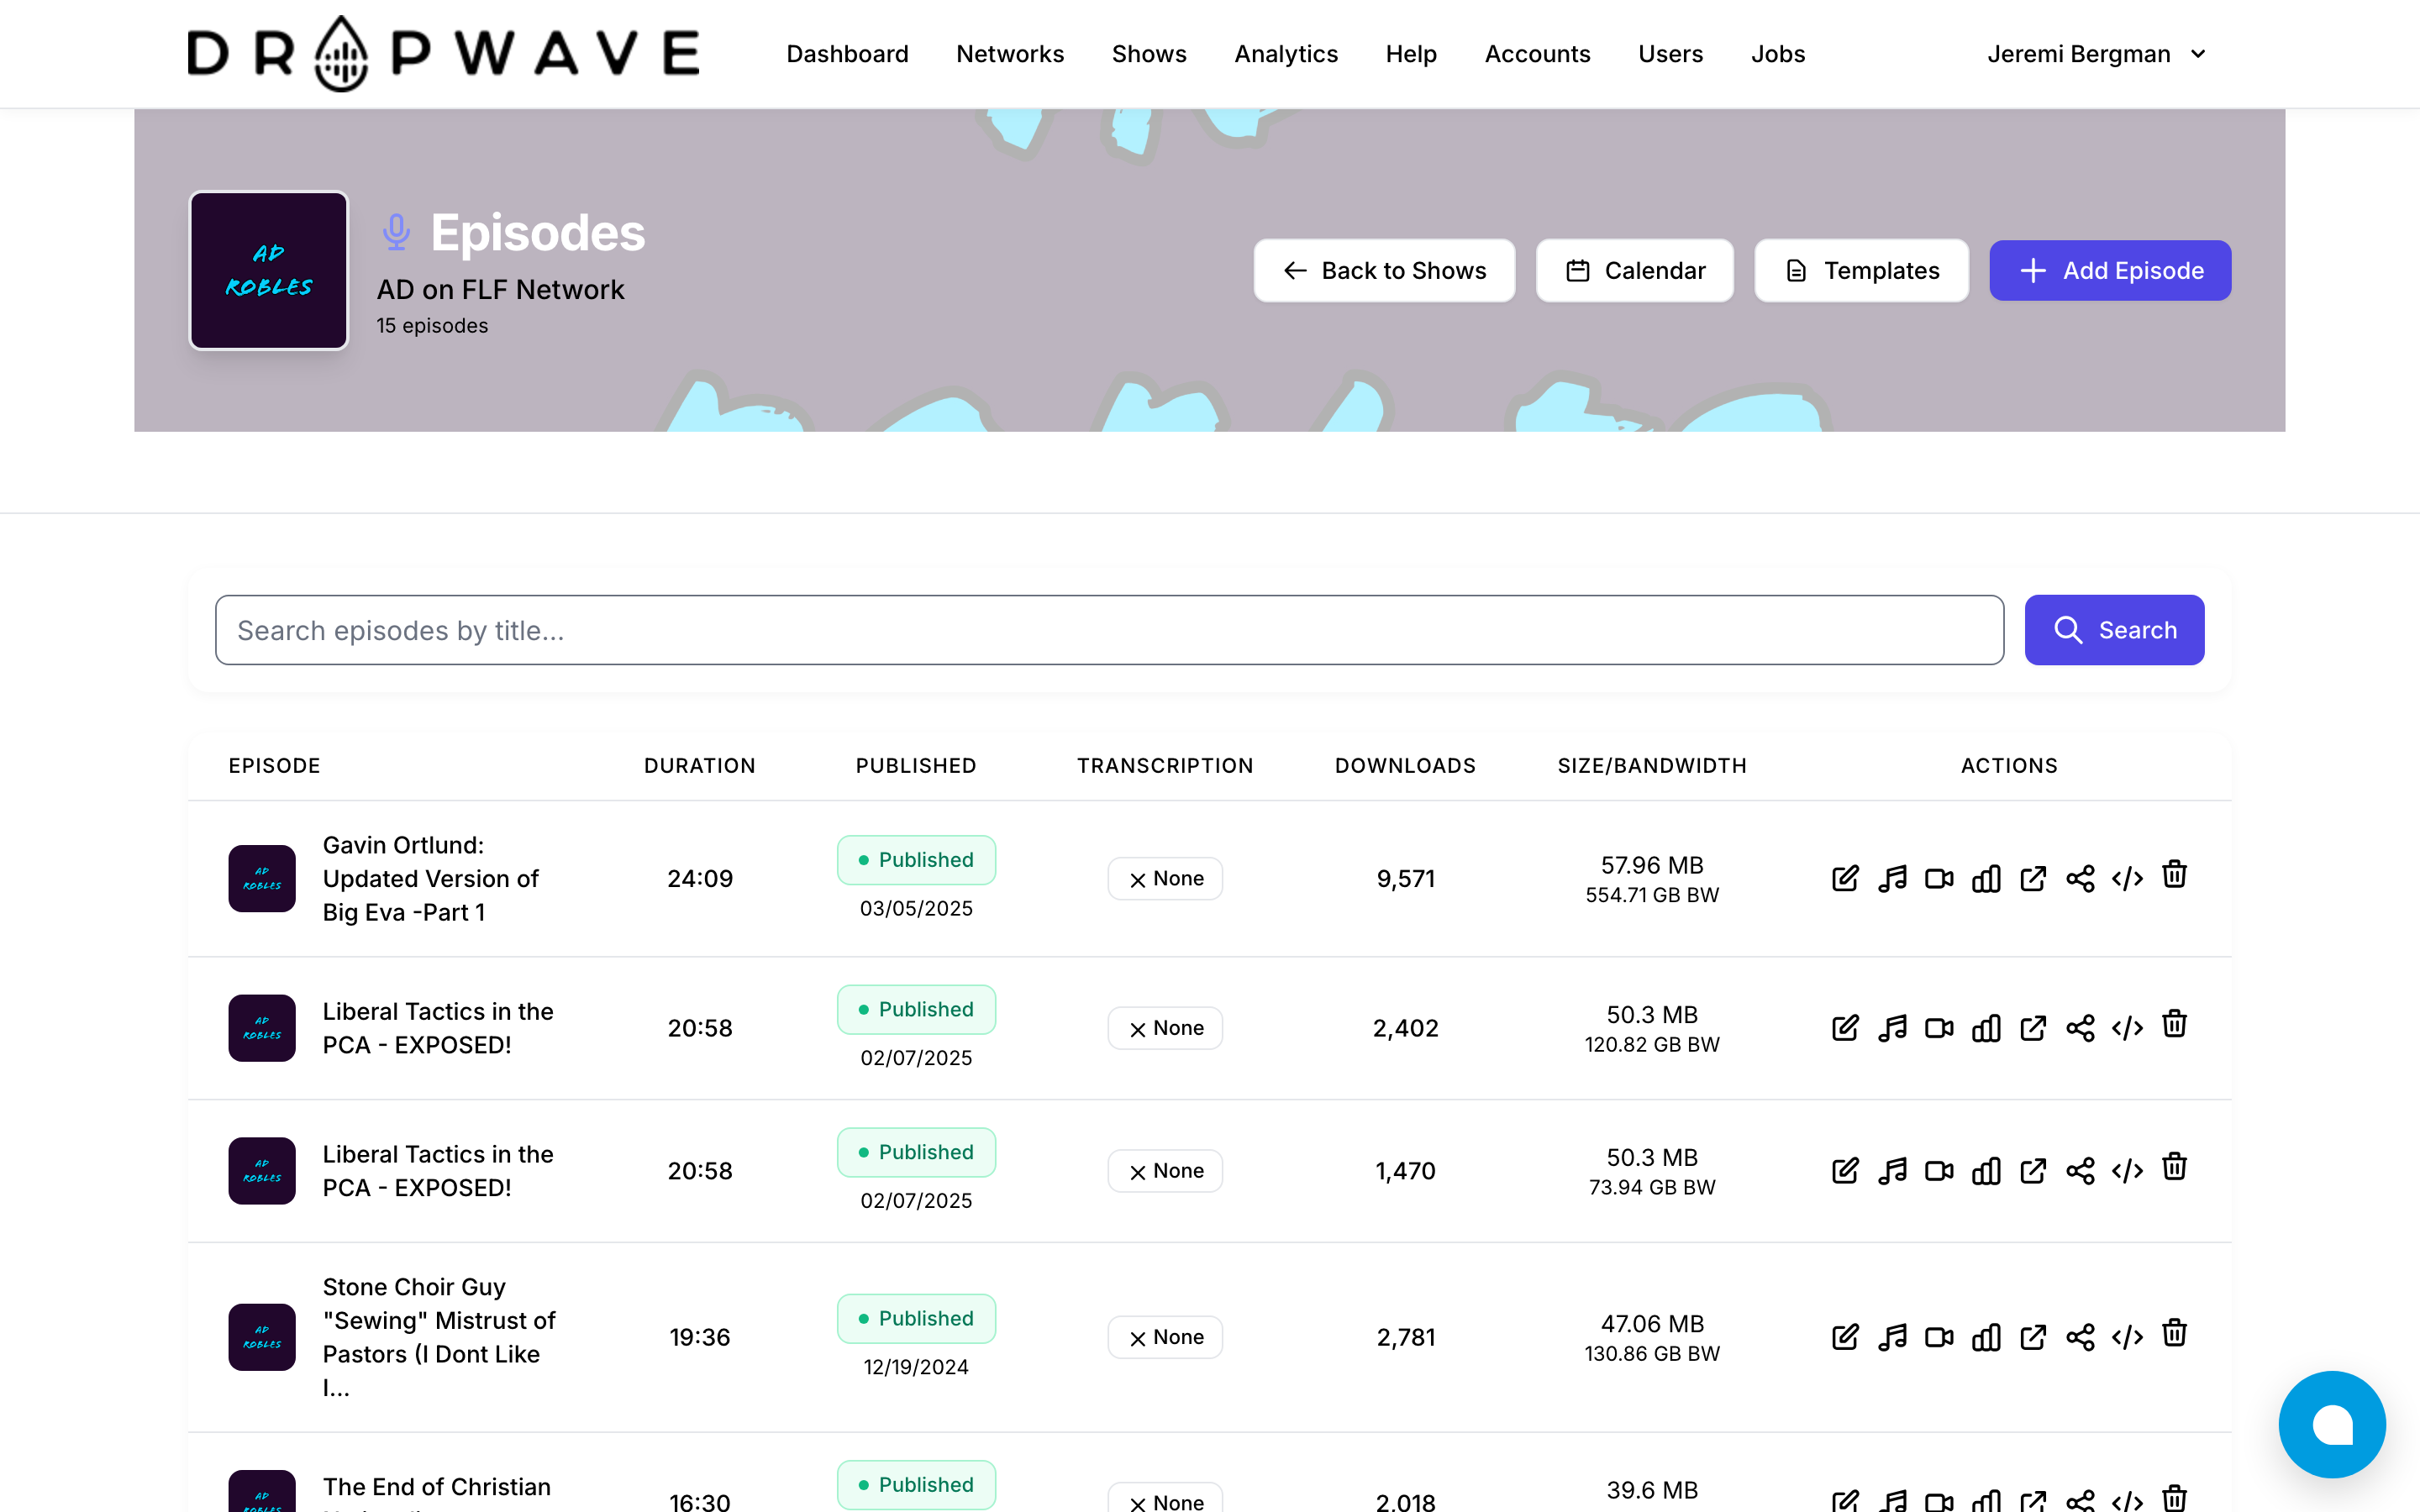The height and width of the screenshot is (1512, 2420).
Task: Open episode Templates
Action: 1861,270
